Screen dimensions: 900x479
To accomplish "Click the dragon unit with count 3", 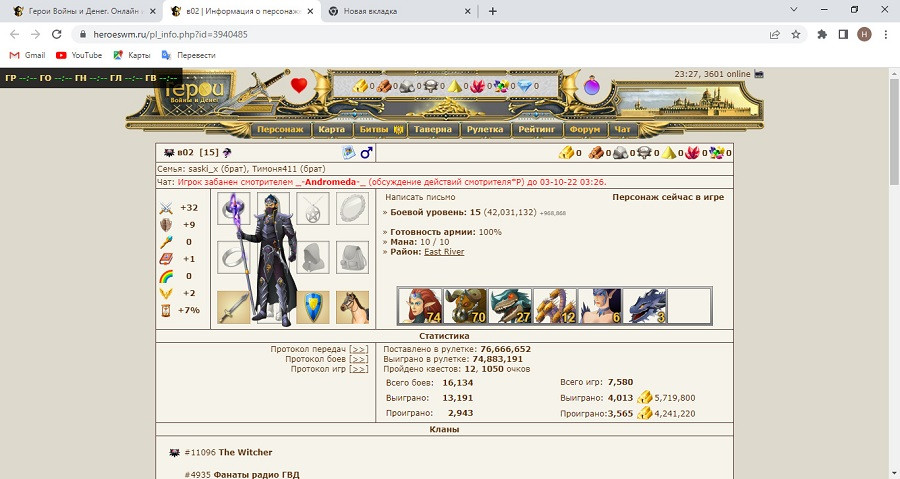I will [644, 306].
